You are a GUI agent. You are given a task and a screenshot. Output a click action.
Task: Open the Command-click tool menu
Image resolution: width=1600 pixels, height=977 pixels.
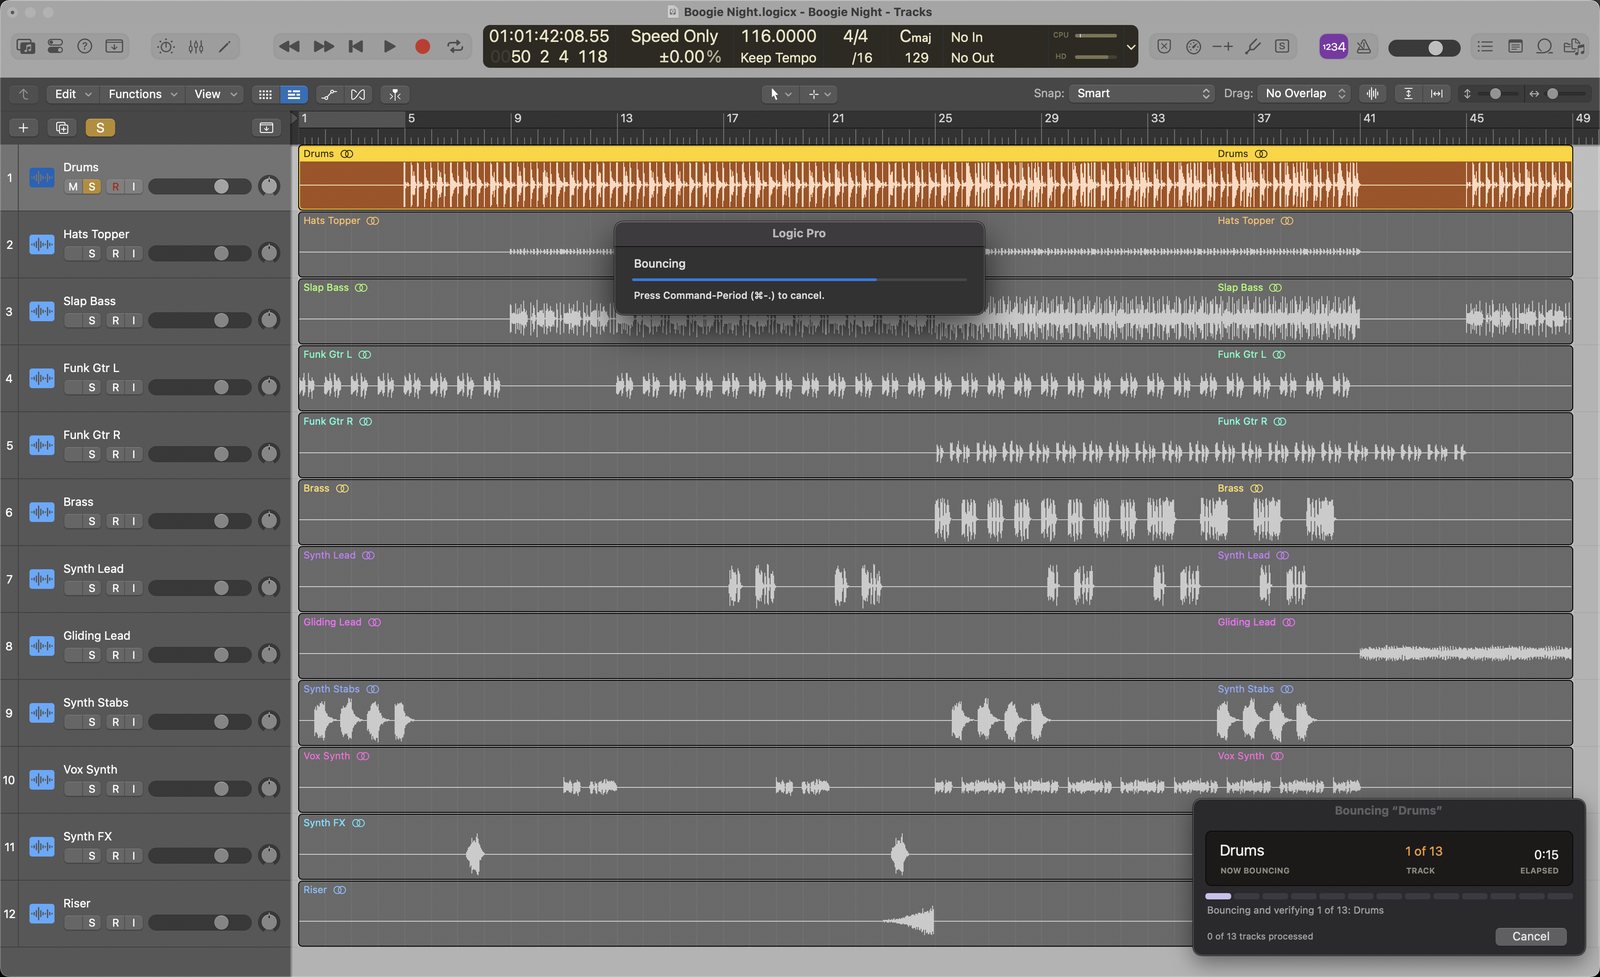820,94
